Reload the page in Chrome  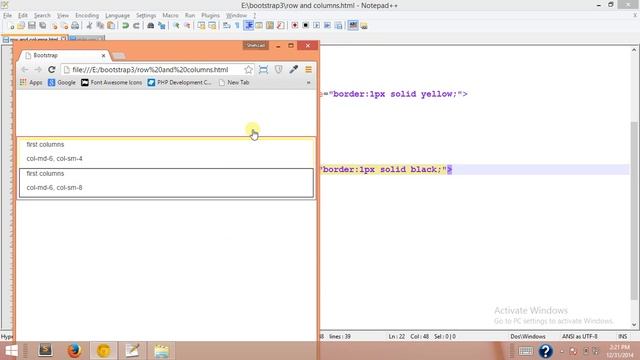[x=51, y=70]
